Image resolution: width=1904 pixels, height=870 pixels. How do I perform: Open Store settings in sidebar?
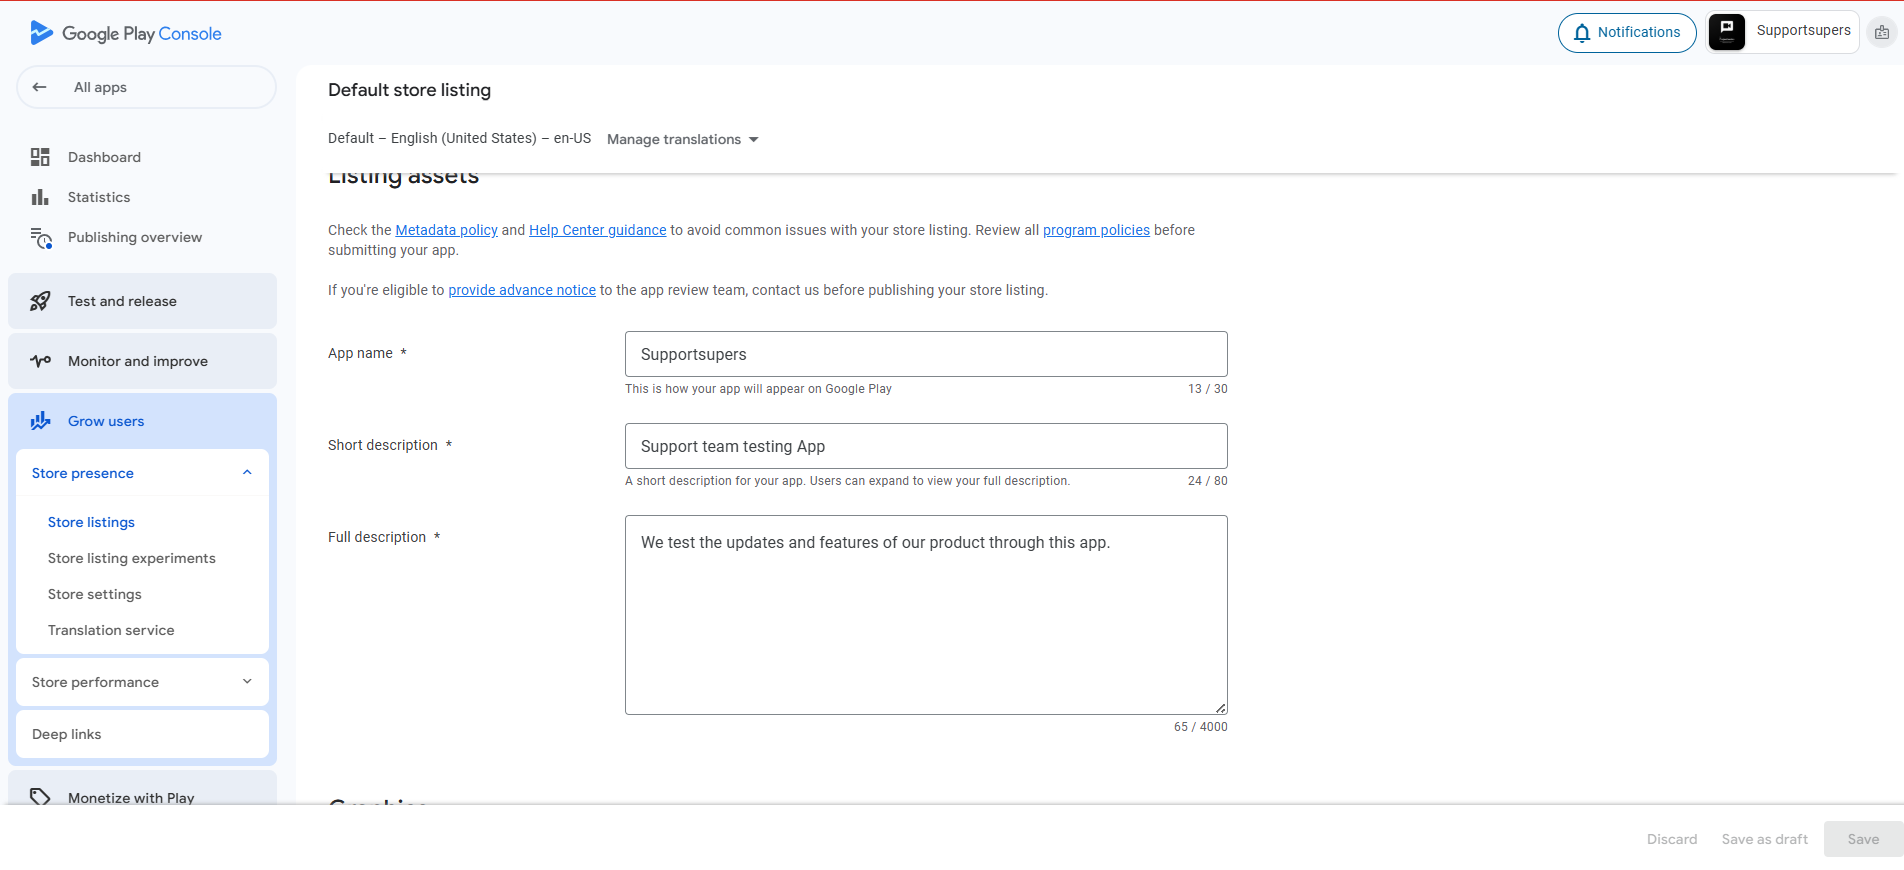point(95,594)
